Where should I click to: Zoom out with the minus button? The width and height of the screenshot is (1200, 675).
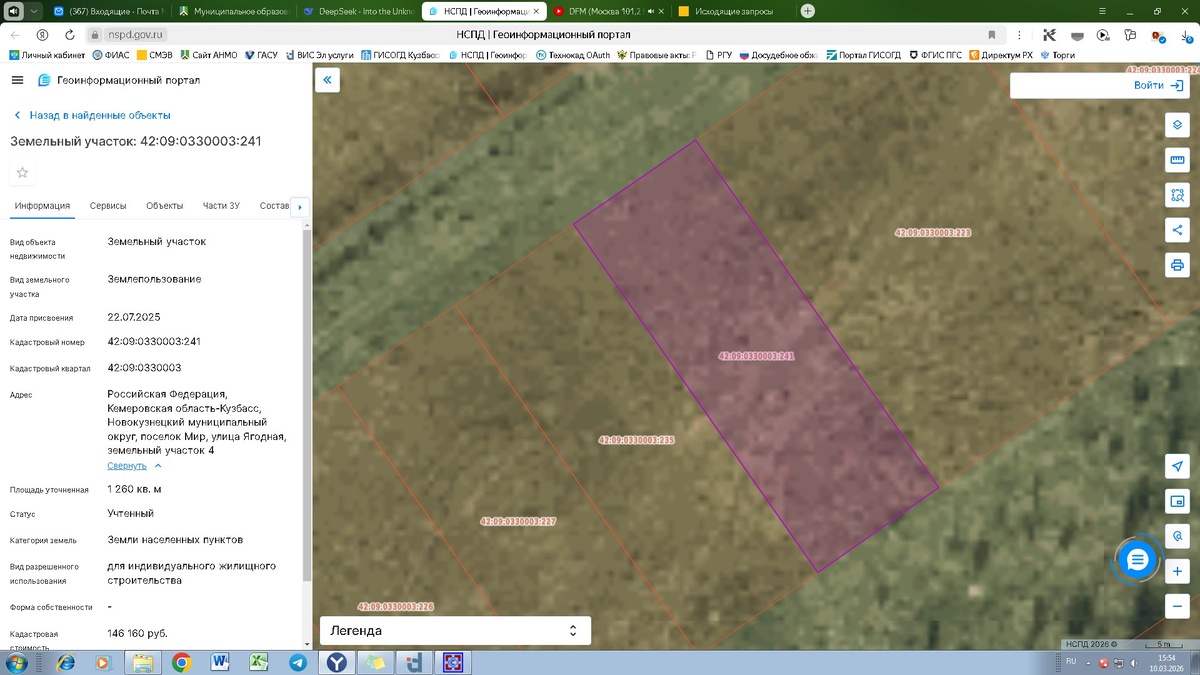[1177, 606]
